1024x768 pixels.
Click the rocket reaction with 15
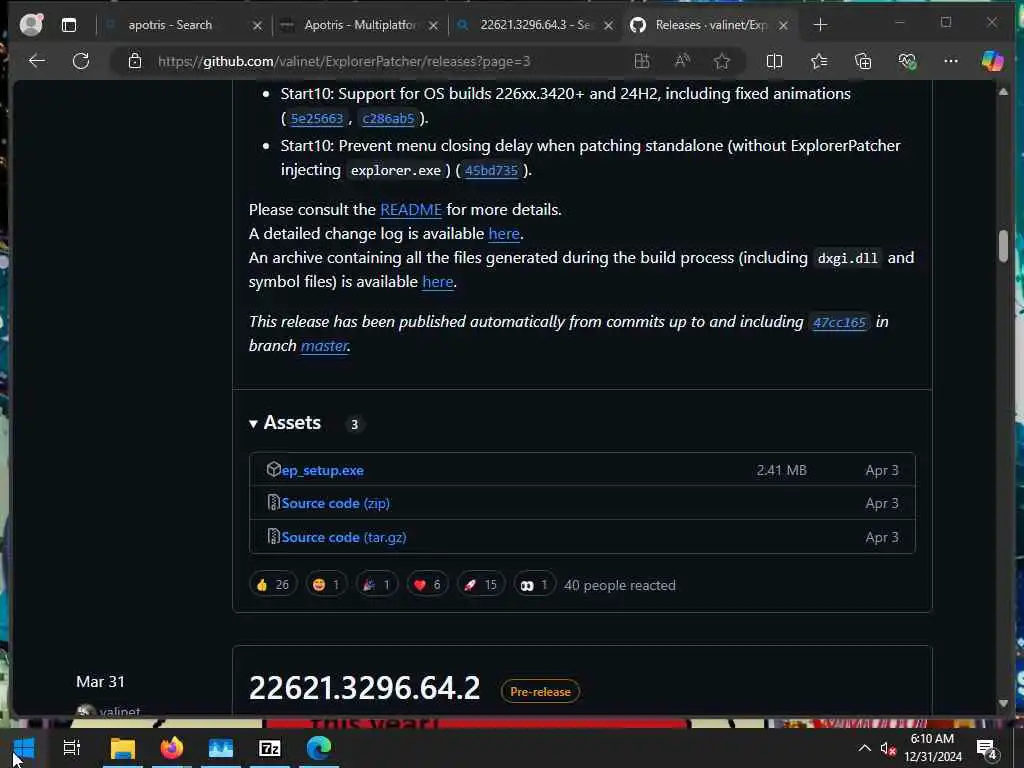[x=481, y=584]
